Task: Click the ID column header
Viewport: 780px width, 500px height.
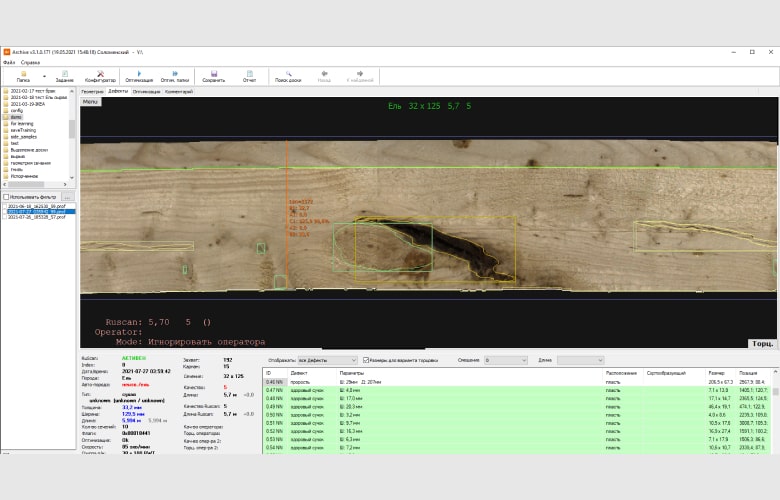Action: [275, 373]
